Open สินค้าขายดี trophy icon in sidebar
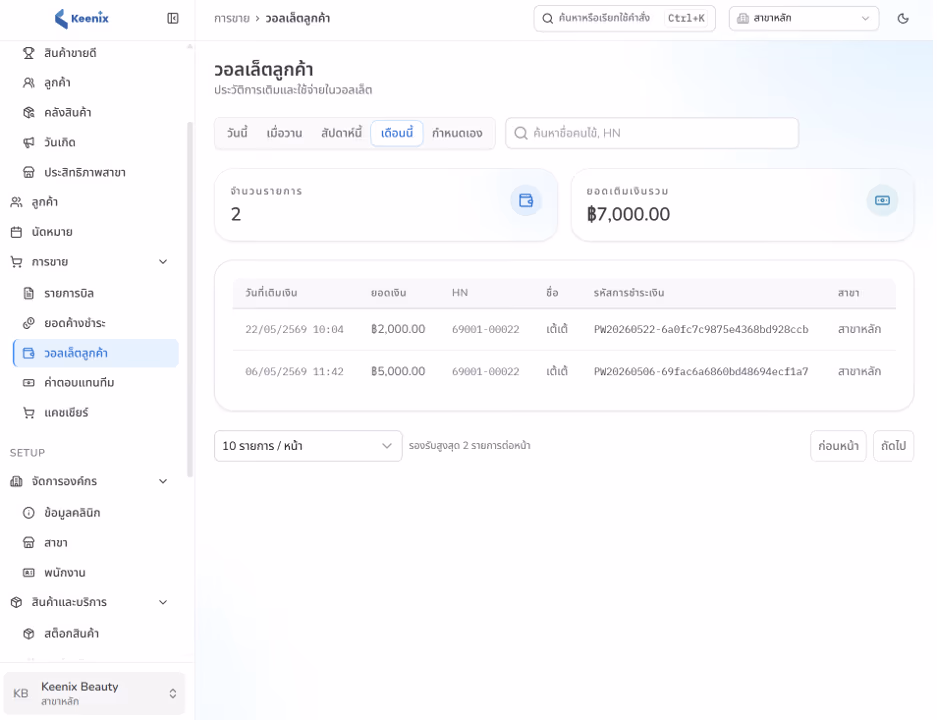Image resolution: width=937 pixels, height=720 pixels. (x=29, y=53)
